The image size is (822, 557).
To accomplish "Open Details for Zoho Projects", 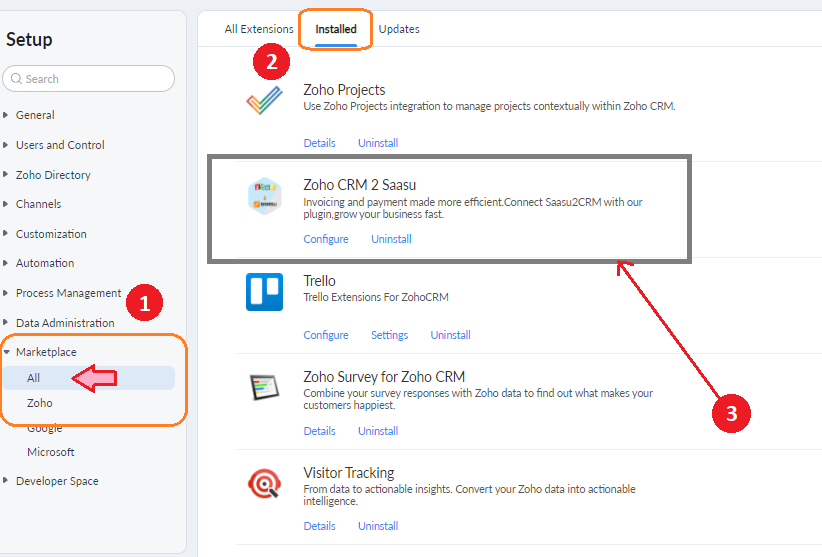I will (x=319, y=143).
